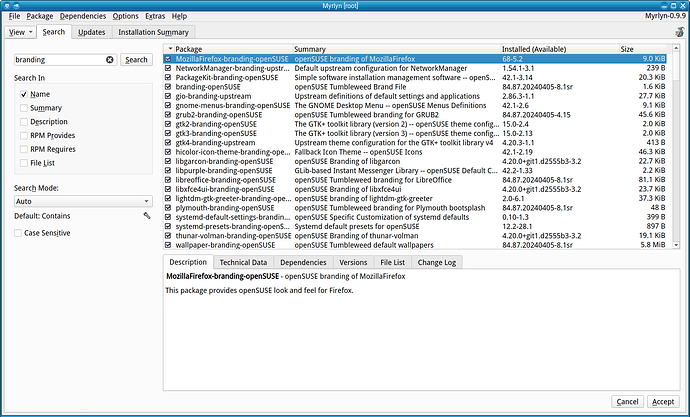
Task: Enable Case Sensitive search
Action: pyautogui.click(x=18, y=233)
